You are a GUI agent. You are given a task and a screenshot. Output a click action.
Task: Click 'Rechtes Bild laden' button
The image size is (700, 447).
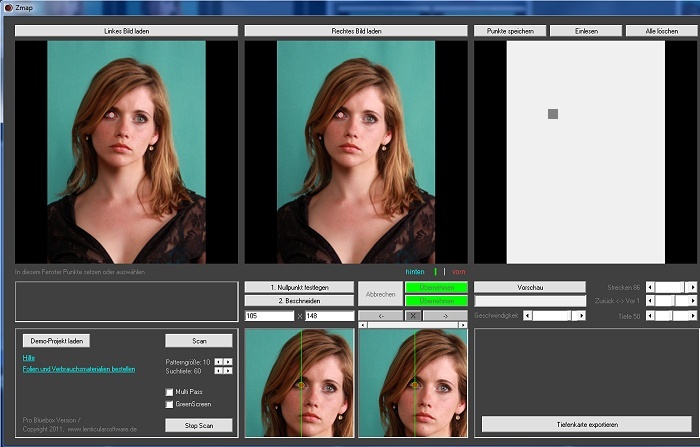[356, 31]
